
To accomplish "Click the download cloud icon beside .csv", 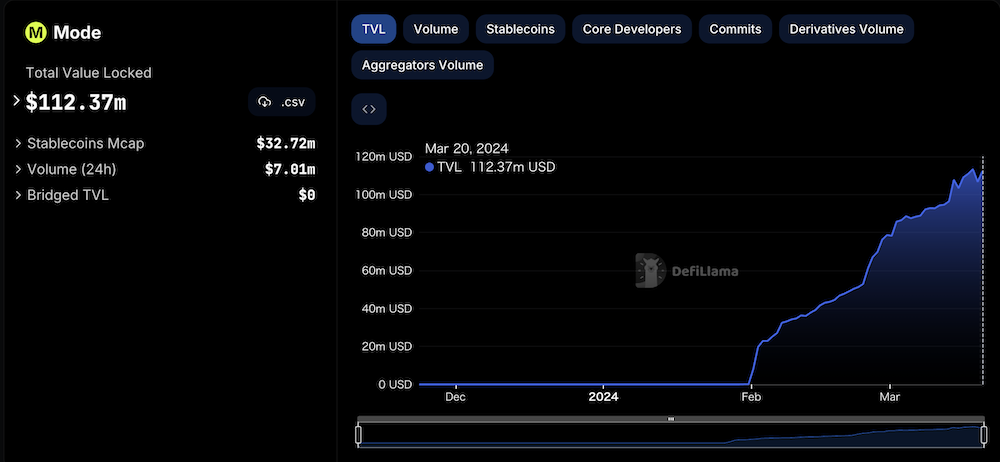I will [265, 102].
